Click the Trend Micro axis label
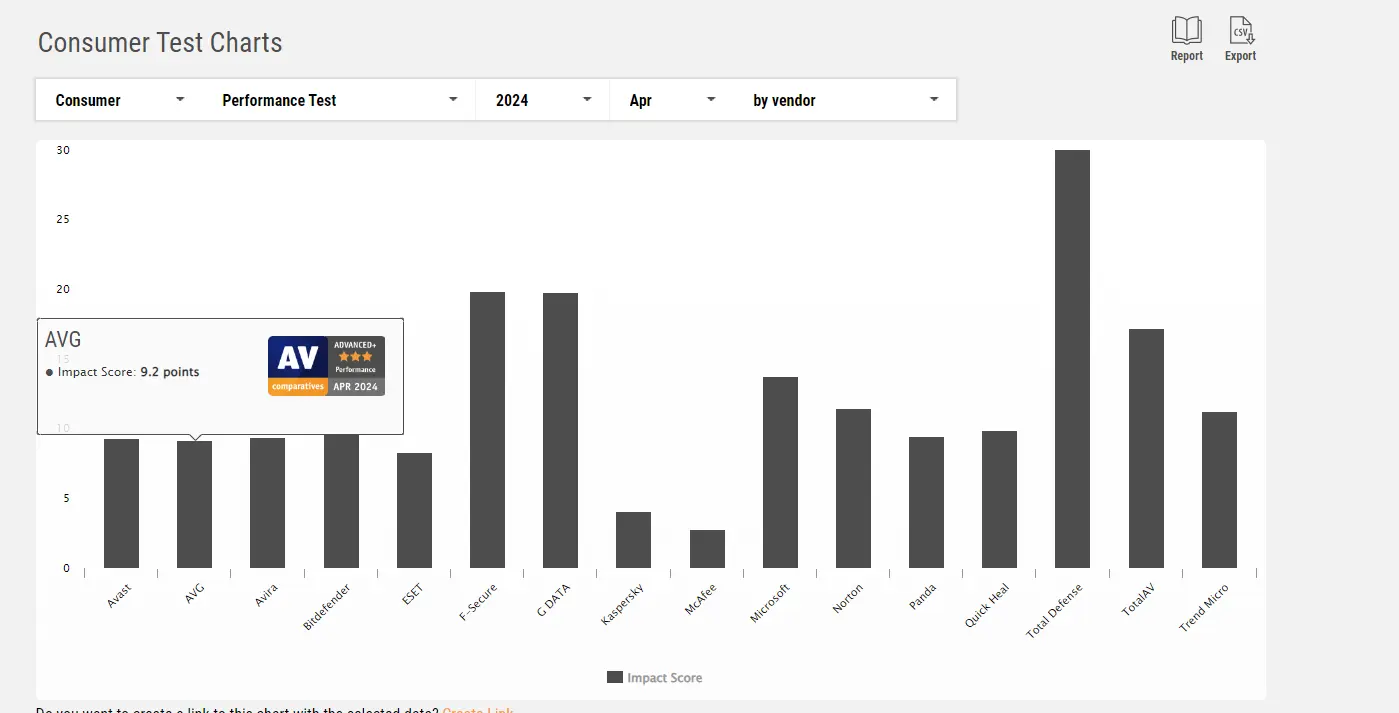1399x713 pixels. (1204, 608)
